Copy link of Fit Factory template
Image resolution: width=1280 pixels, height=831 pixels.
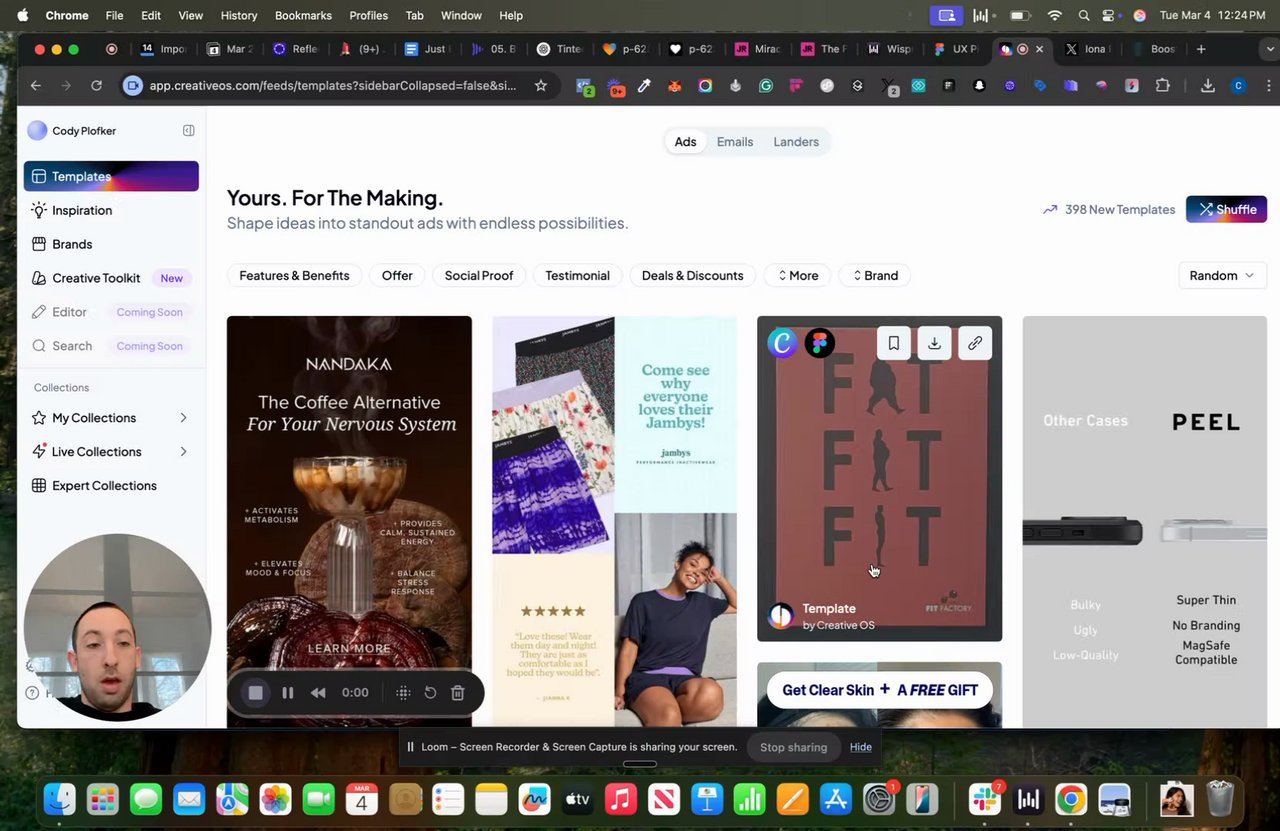pos(975,343)
